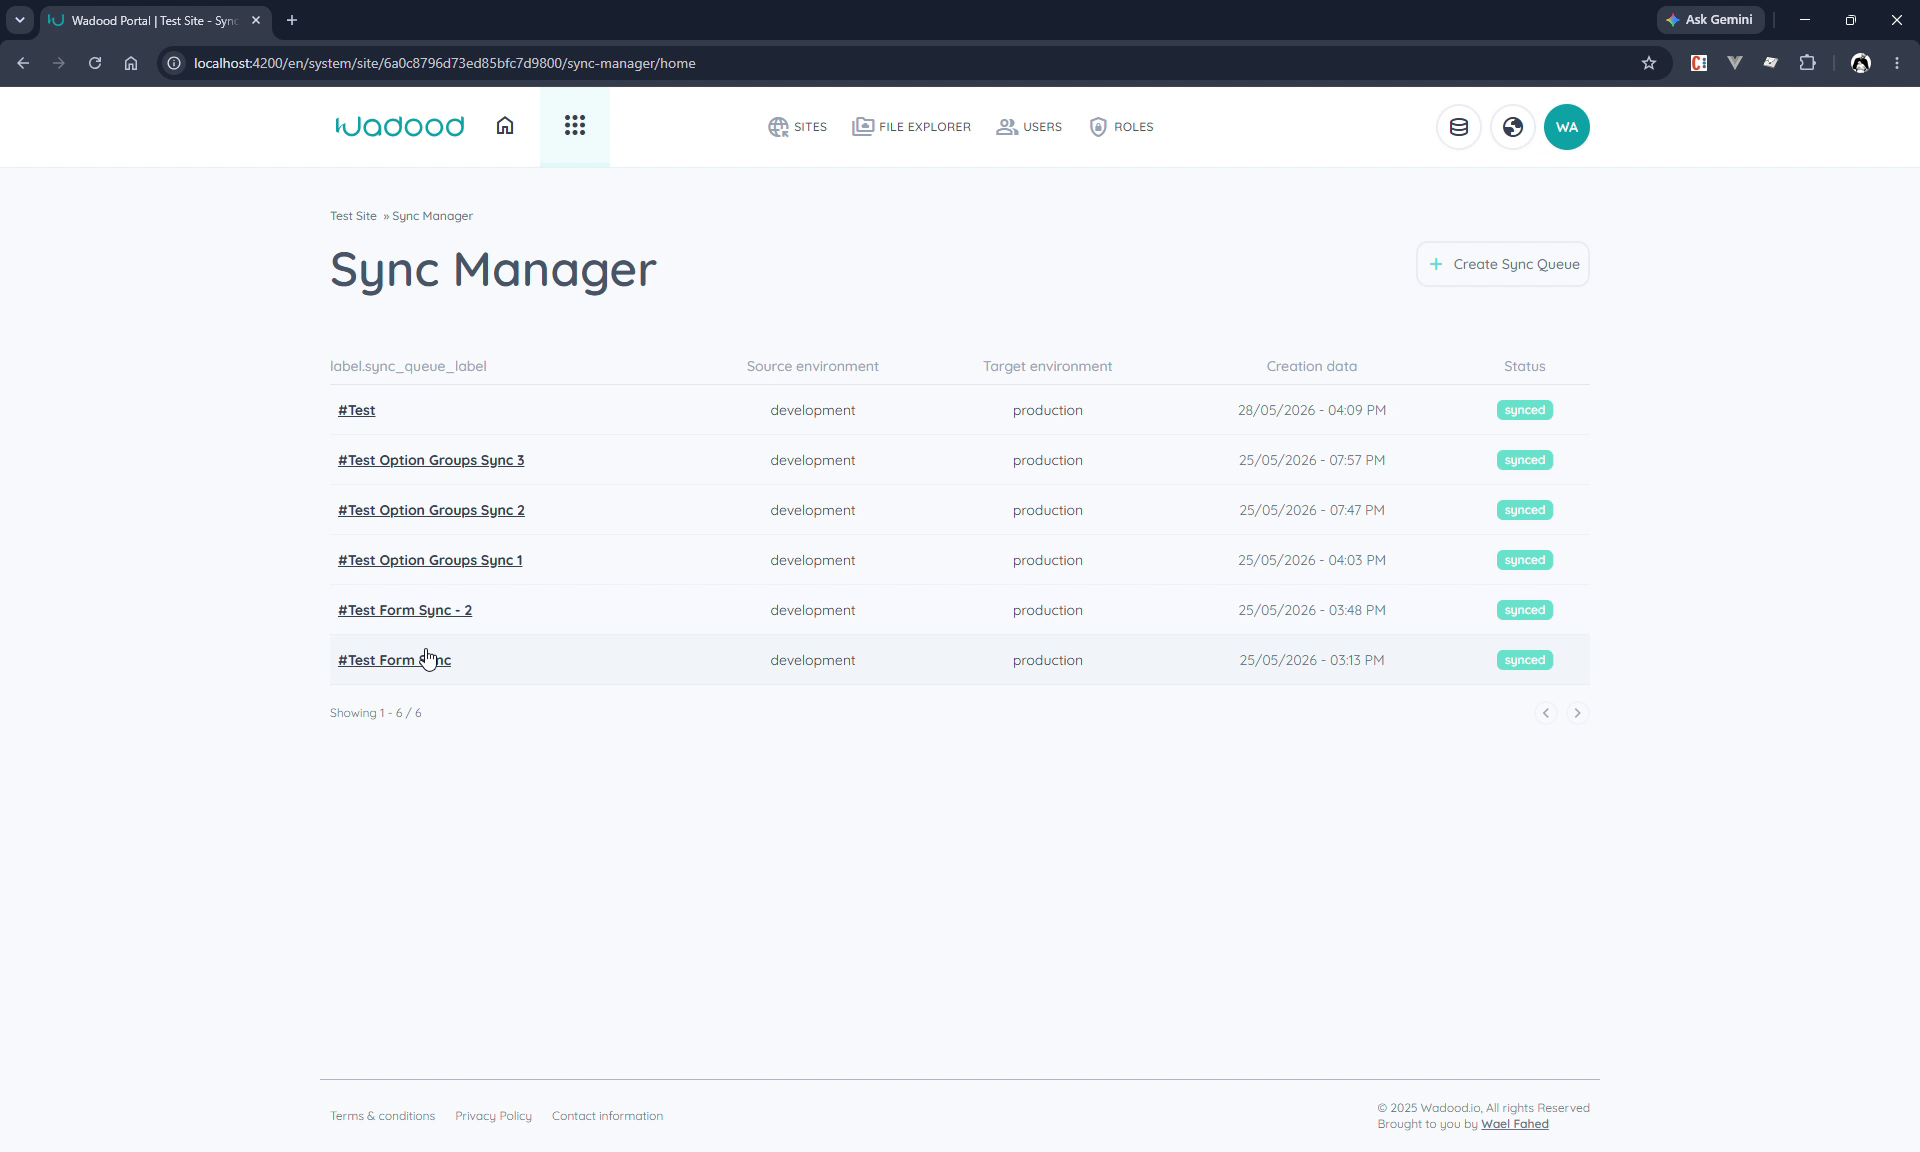Screen dimensions: 1920x1152
Task: Click synced badge for Option Groups Sync 3
Action: (x=1525, y=460)
